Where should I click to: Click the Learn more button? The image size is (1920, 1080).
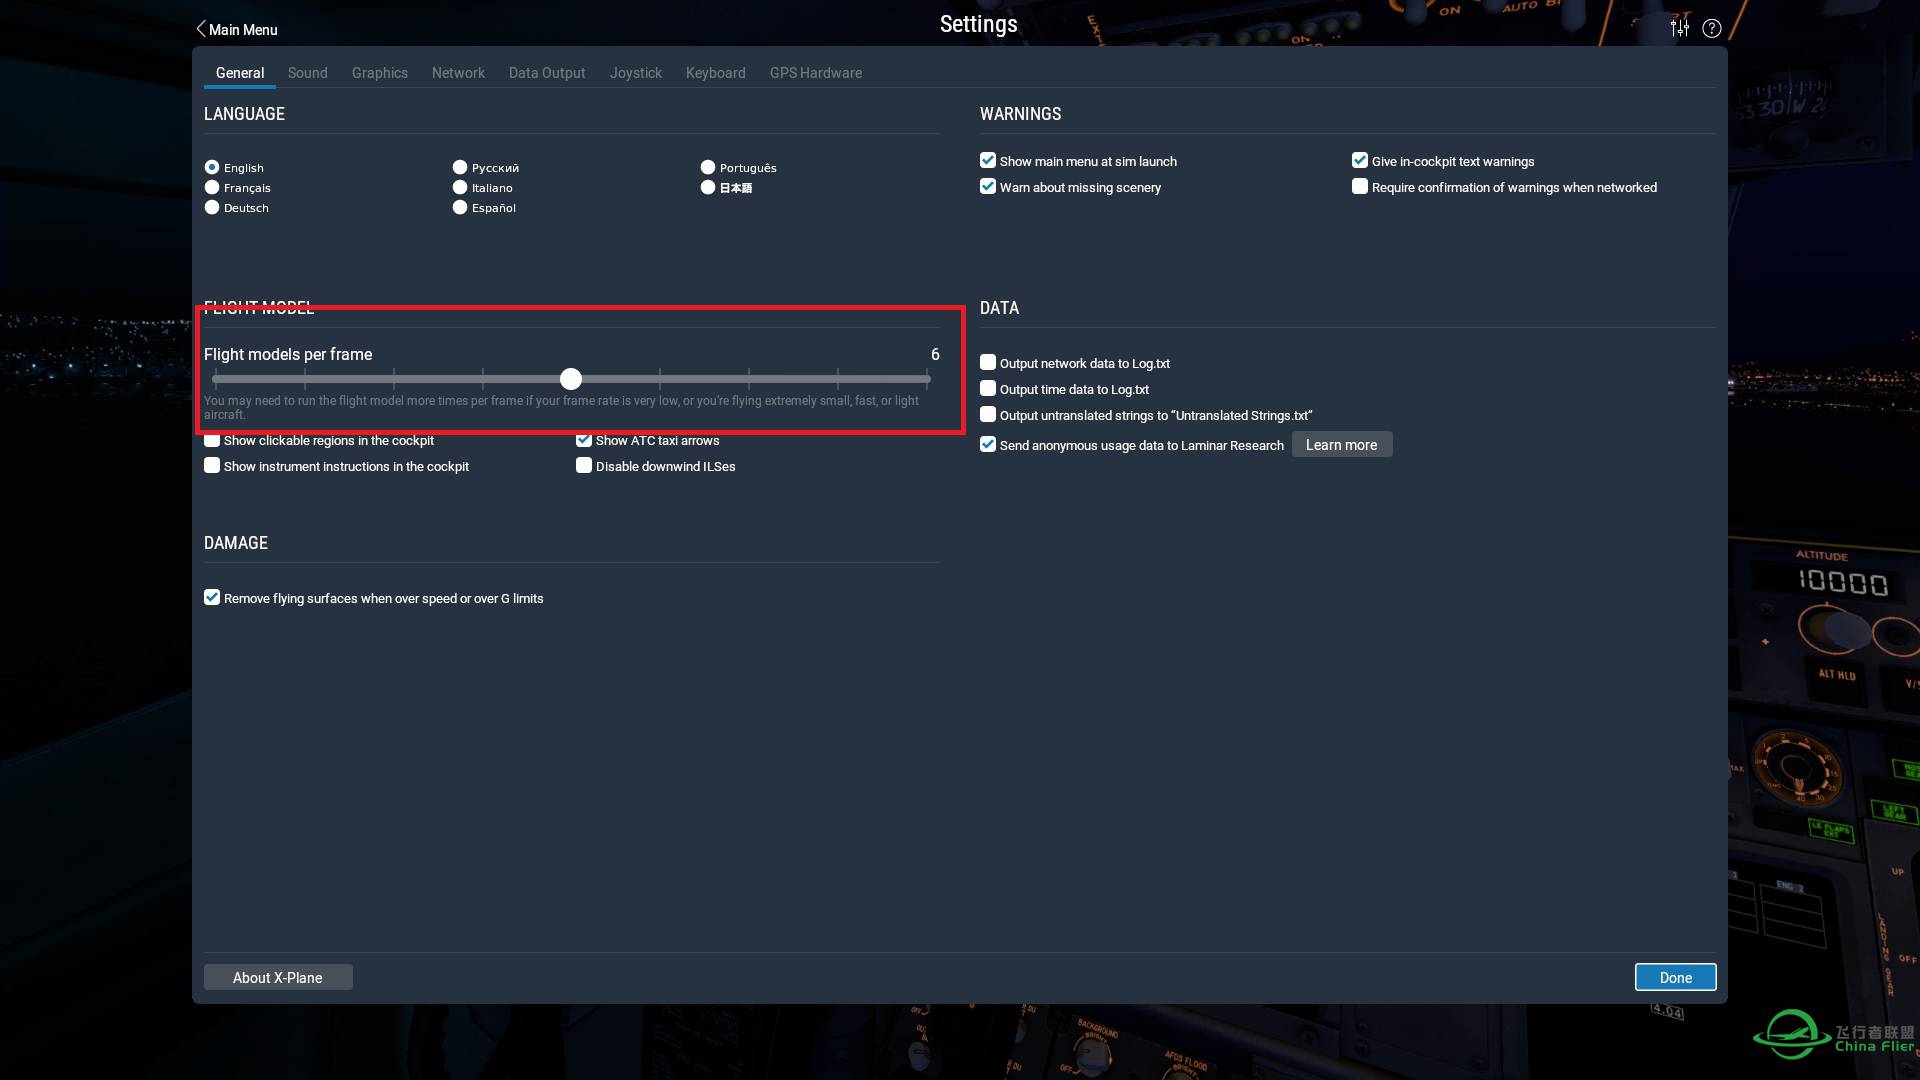tap(1342, 445)
